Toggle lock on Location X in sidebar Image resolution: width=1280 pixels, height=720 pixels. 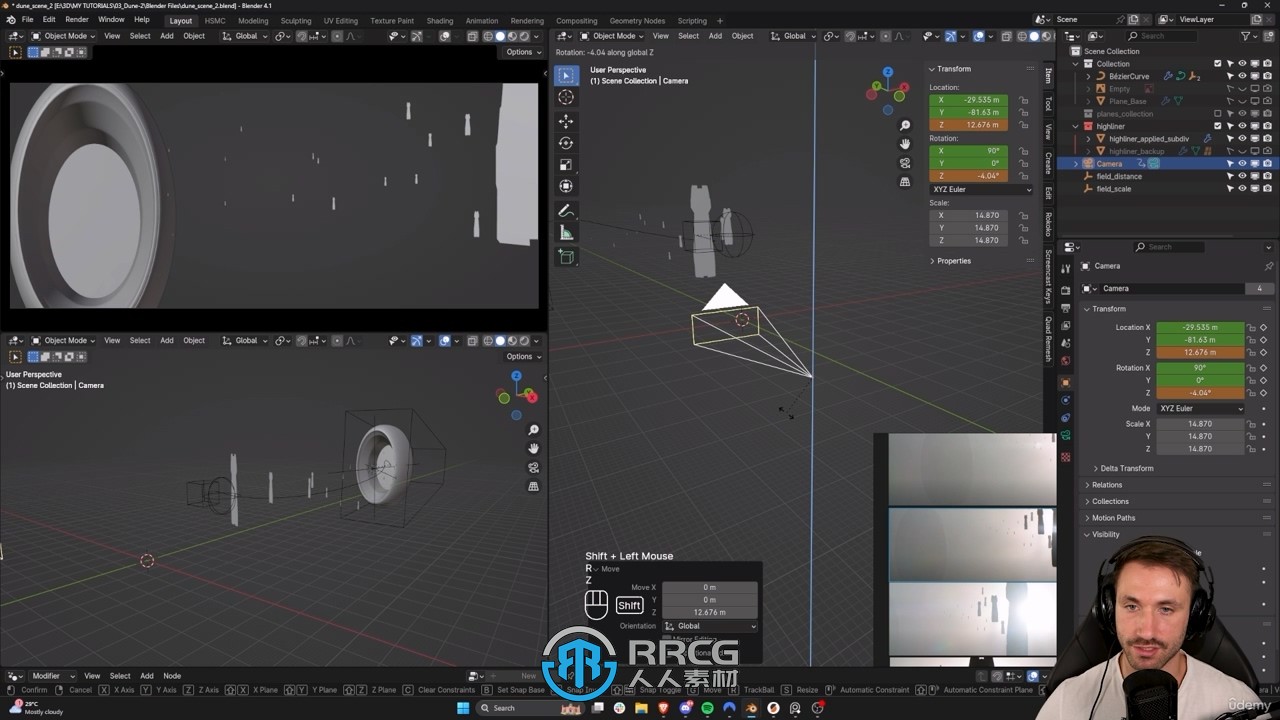pyautogui.click(x=1023, y=100)
